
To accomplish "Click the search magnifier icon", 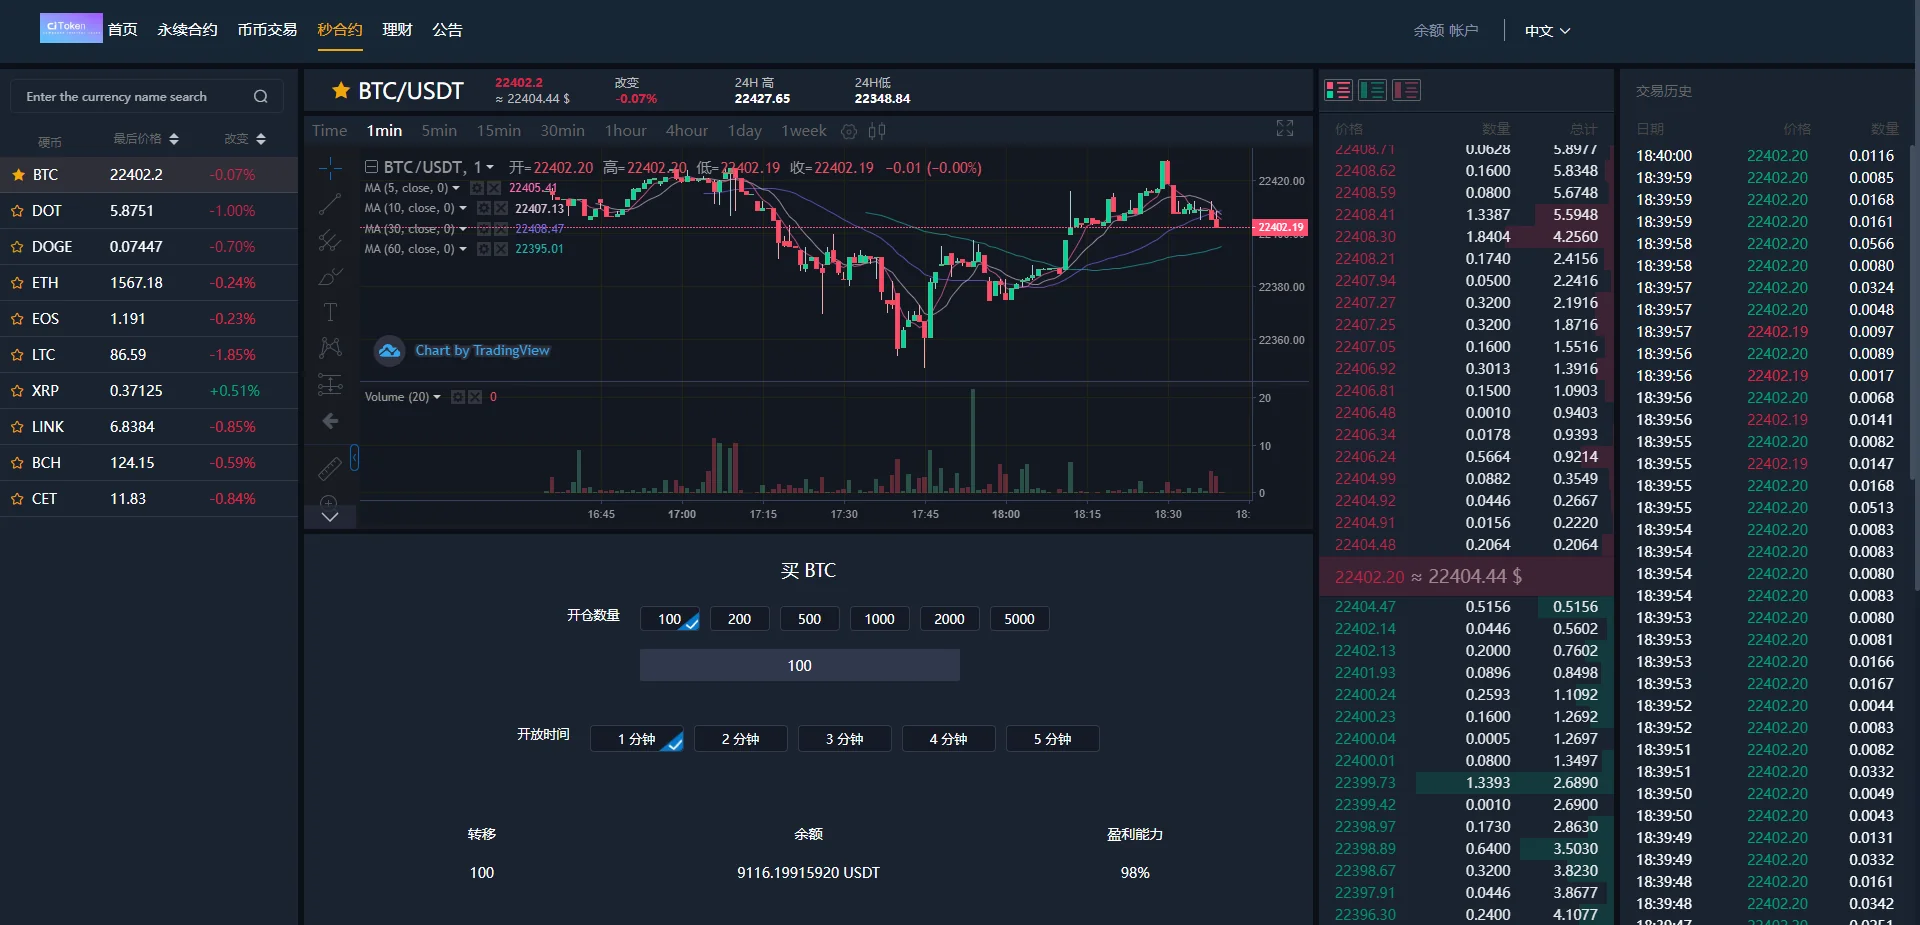I will point(261,97).
